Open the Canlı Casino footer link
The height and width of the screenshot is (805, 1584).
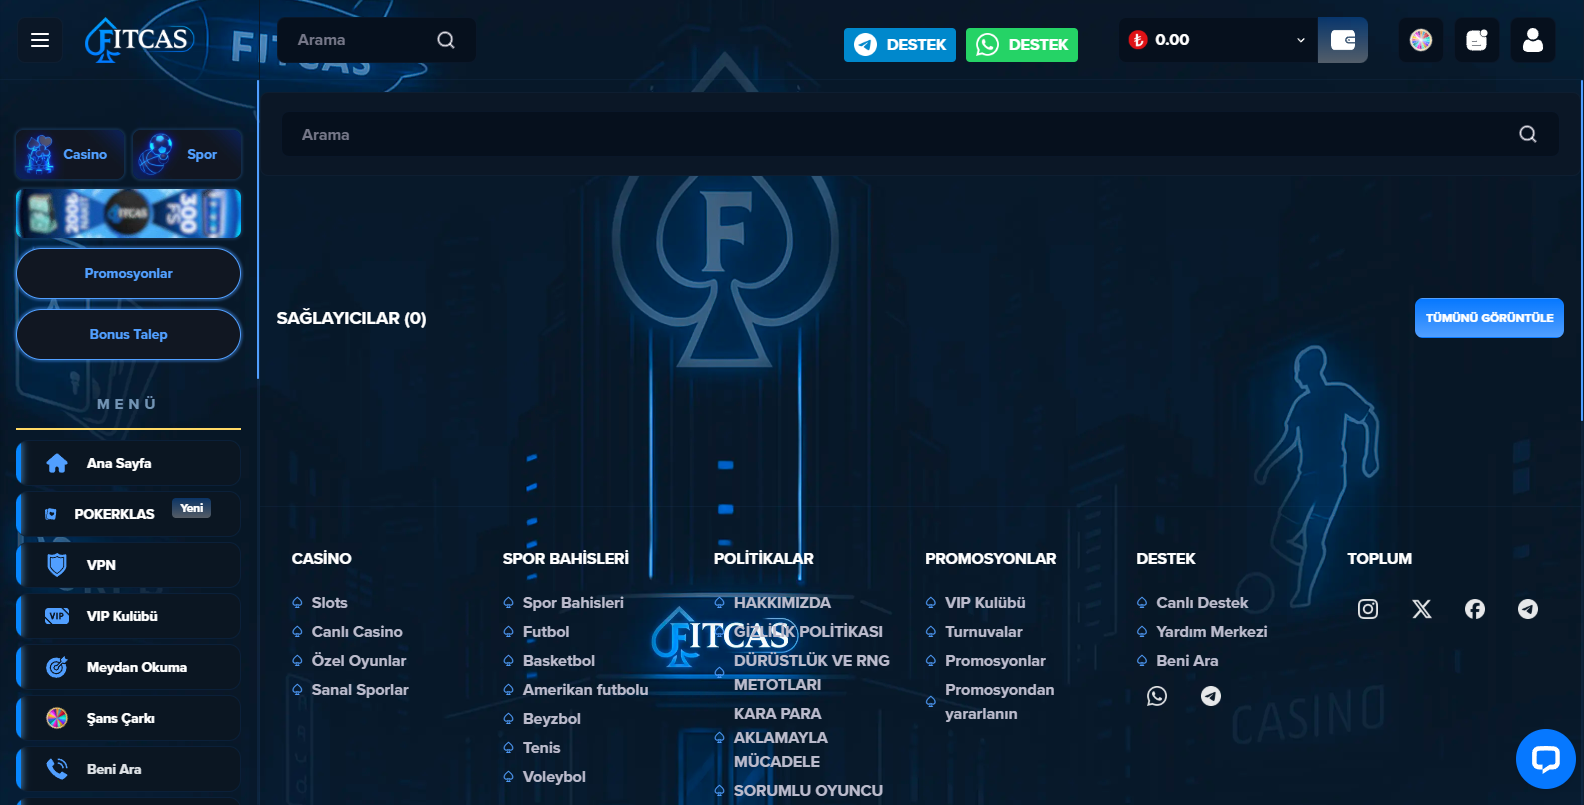tap(357, 632)
